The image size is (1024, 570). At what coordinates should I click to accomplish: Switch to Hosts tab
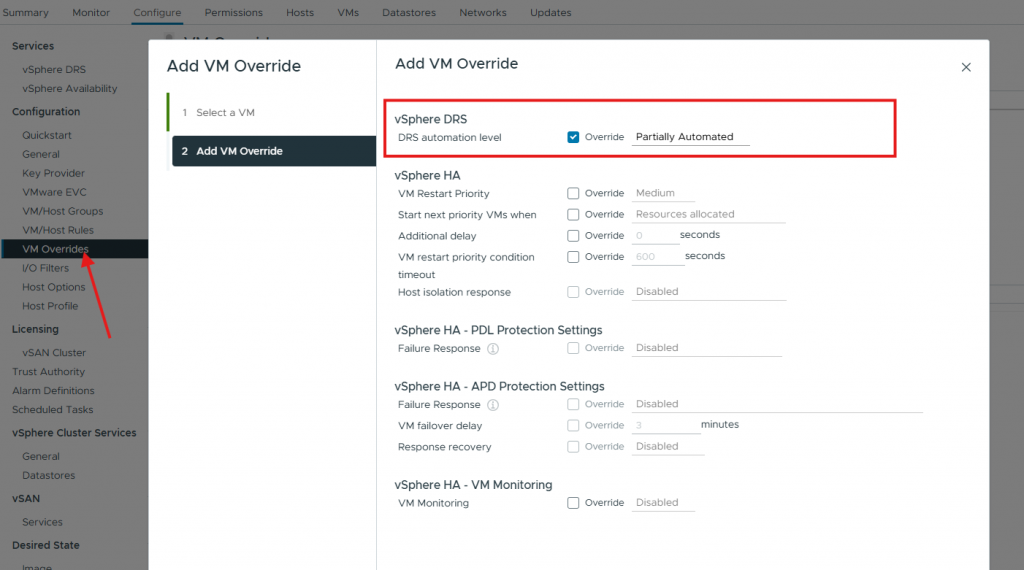(300, 12)
